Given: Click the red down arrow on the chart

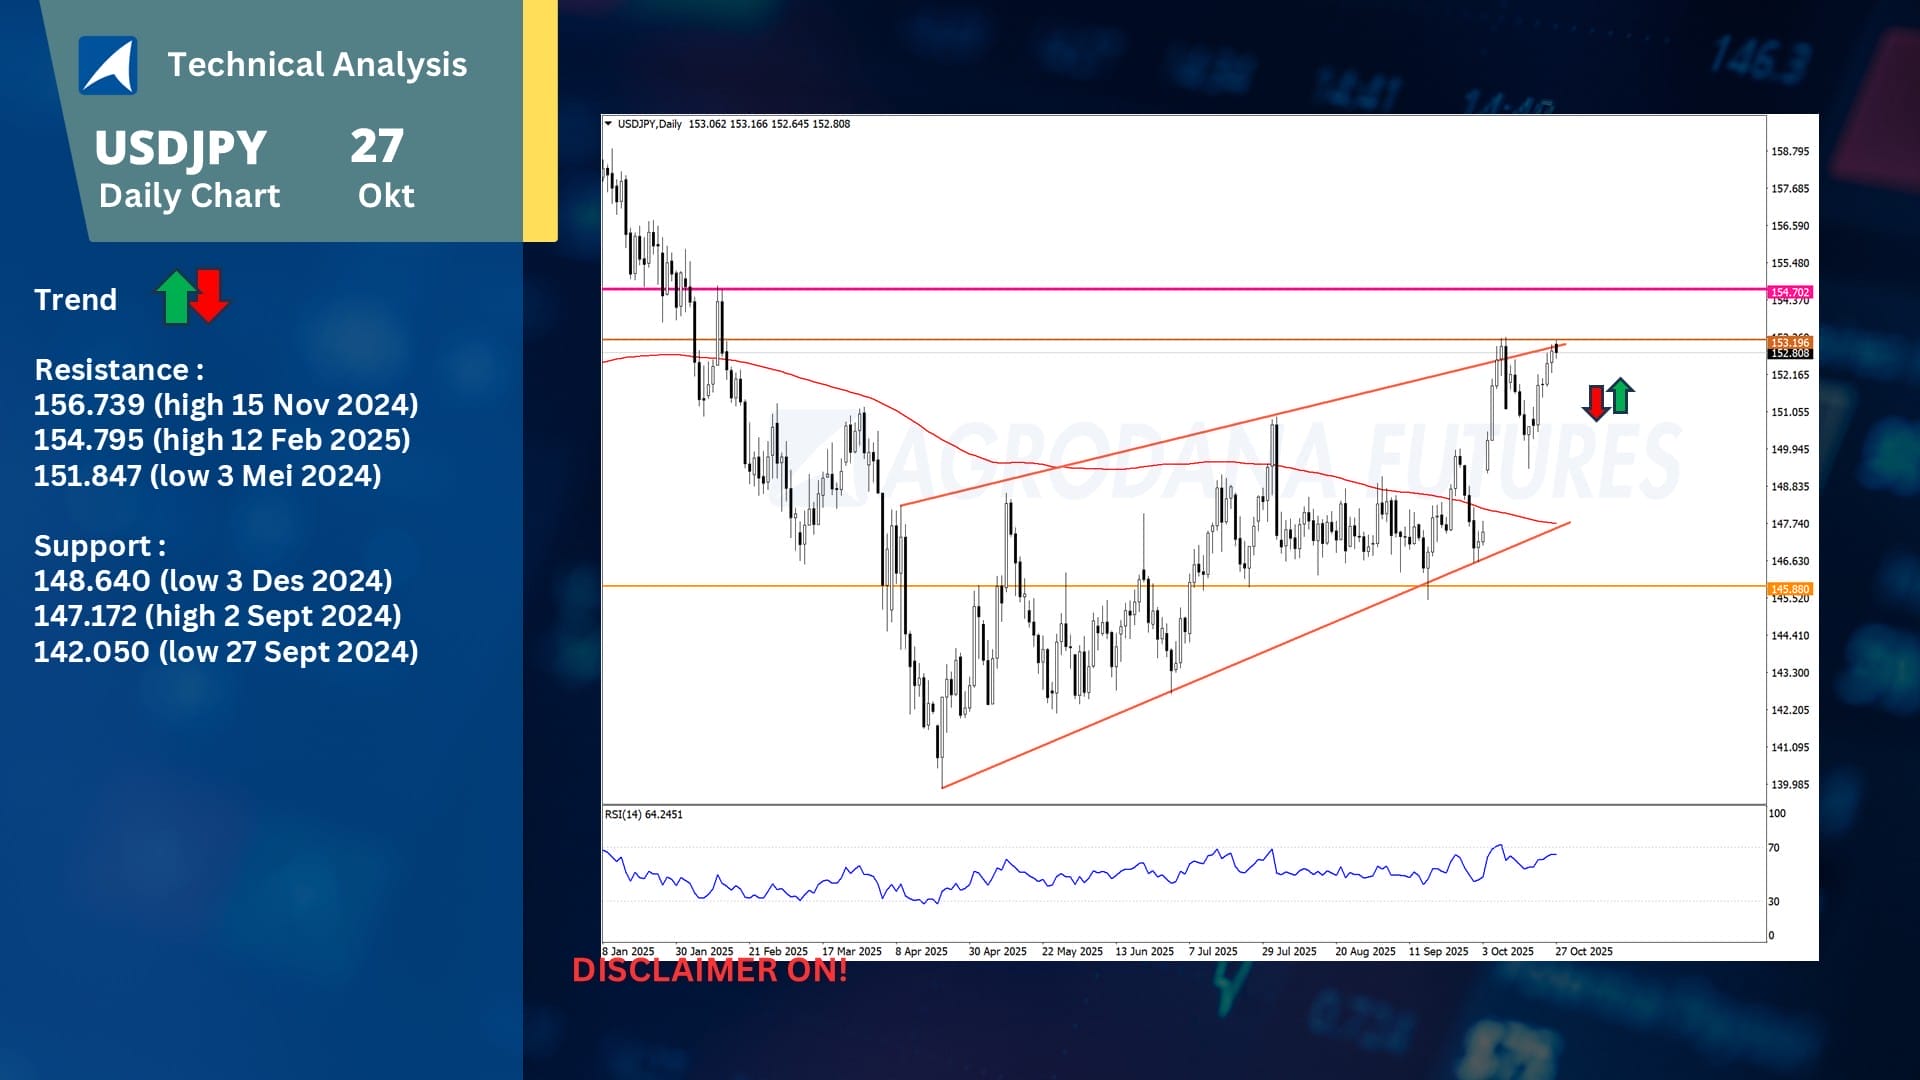Looking at the screenshot, I should [1596, 402].
